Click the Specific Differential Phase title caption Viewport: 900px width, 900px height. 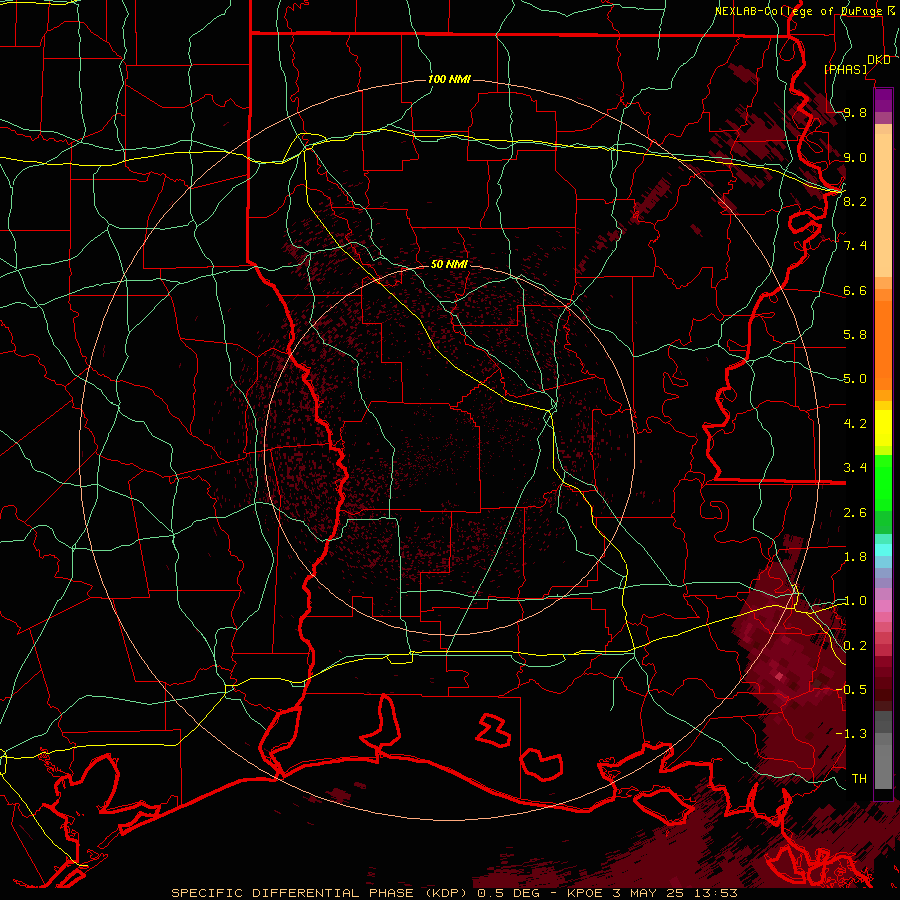[455, 893]
